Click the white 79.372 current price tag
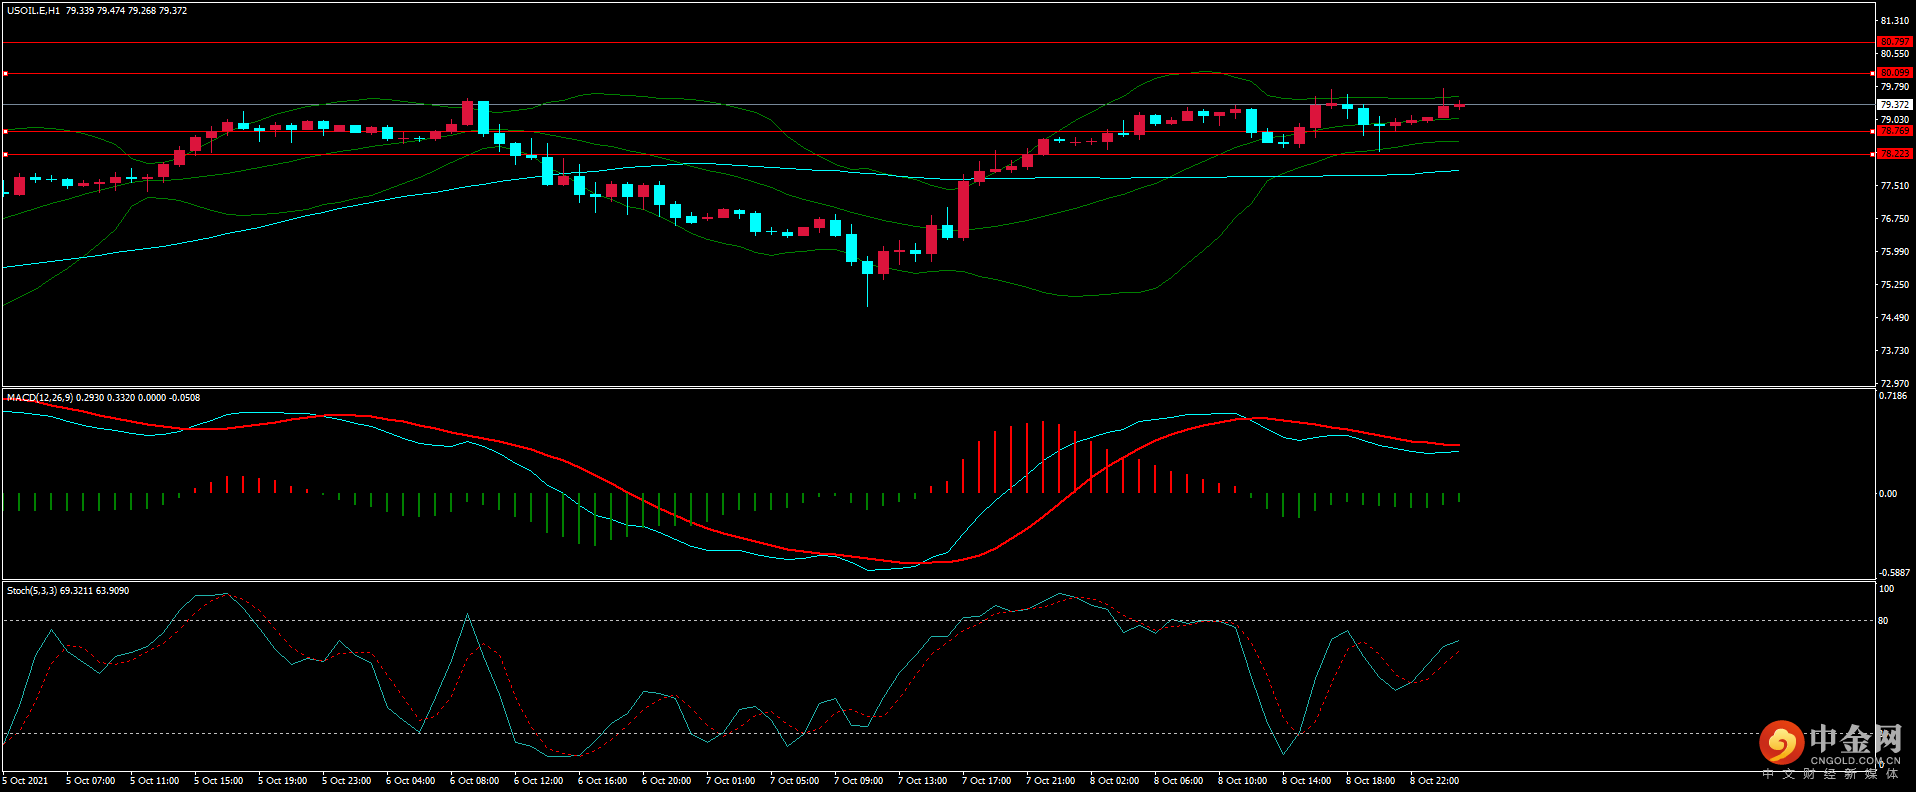1916x792 pixels. (x=1894, y=104)
